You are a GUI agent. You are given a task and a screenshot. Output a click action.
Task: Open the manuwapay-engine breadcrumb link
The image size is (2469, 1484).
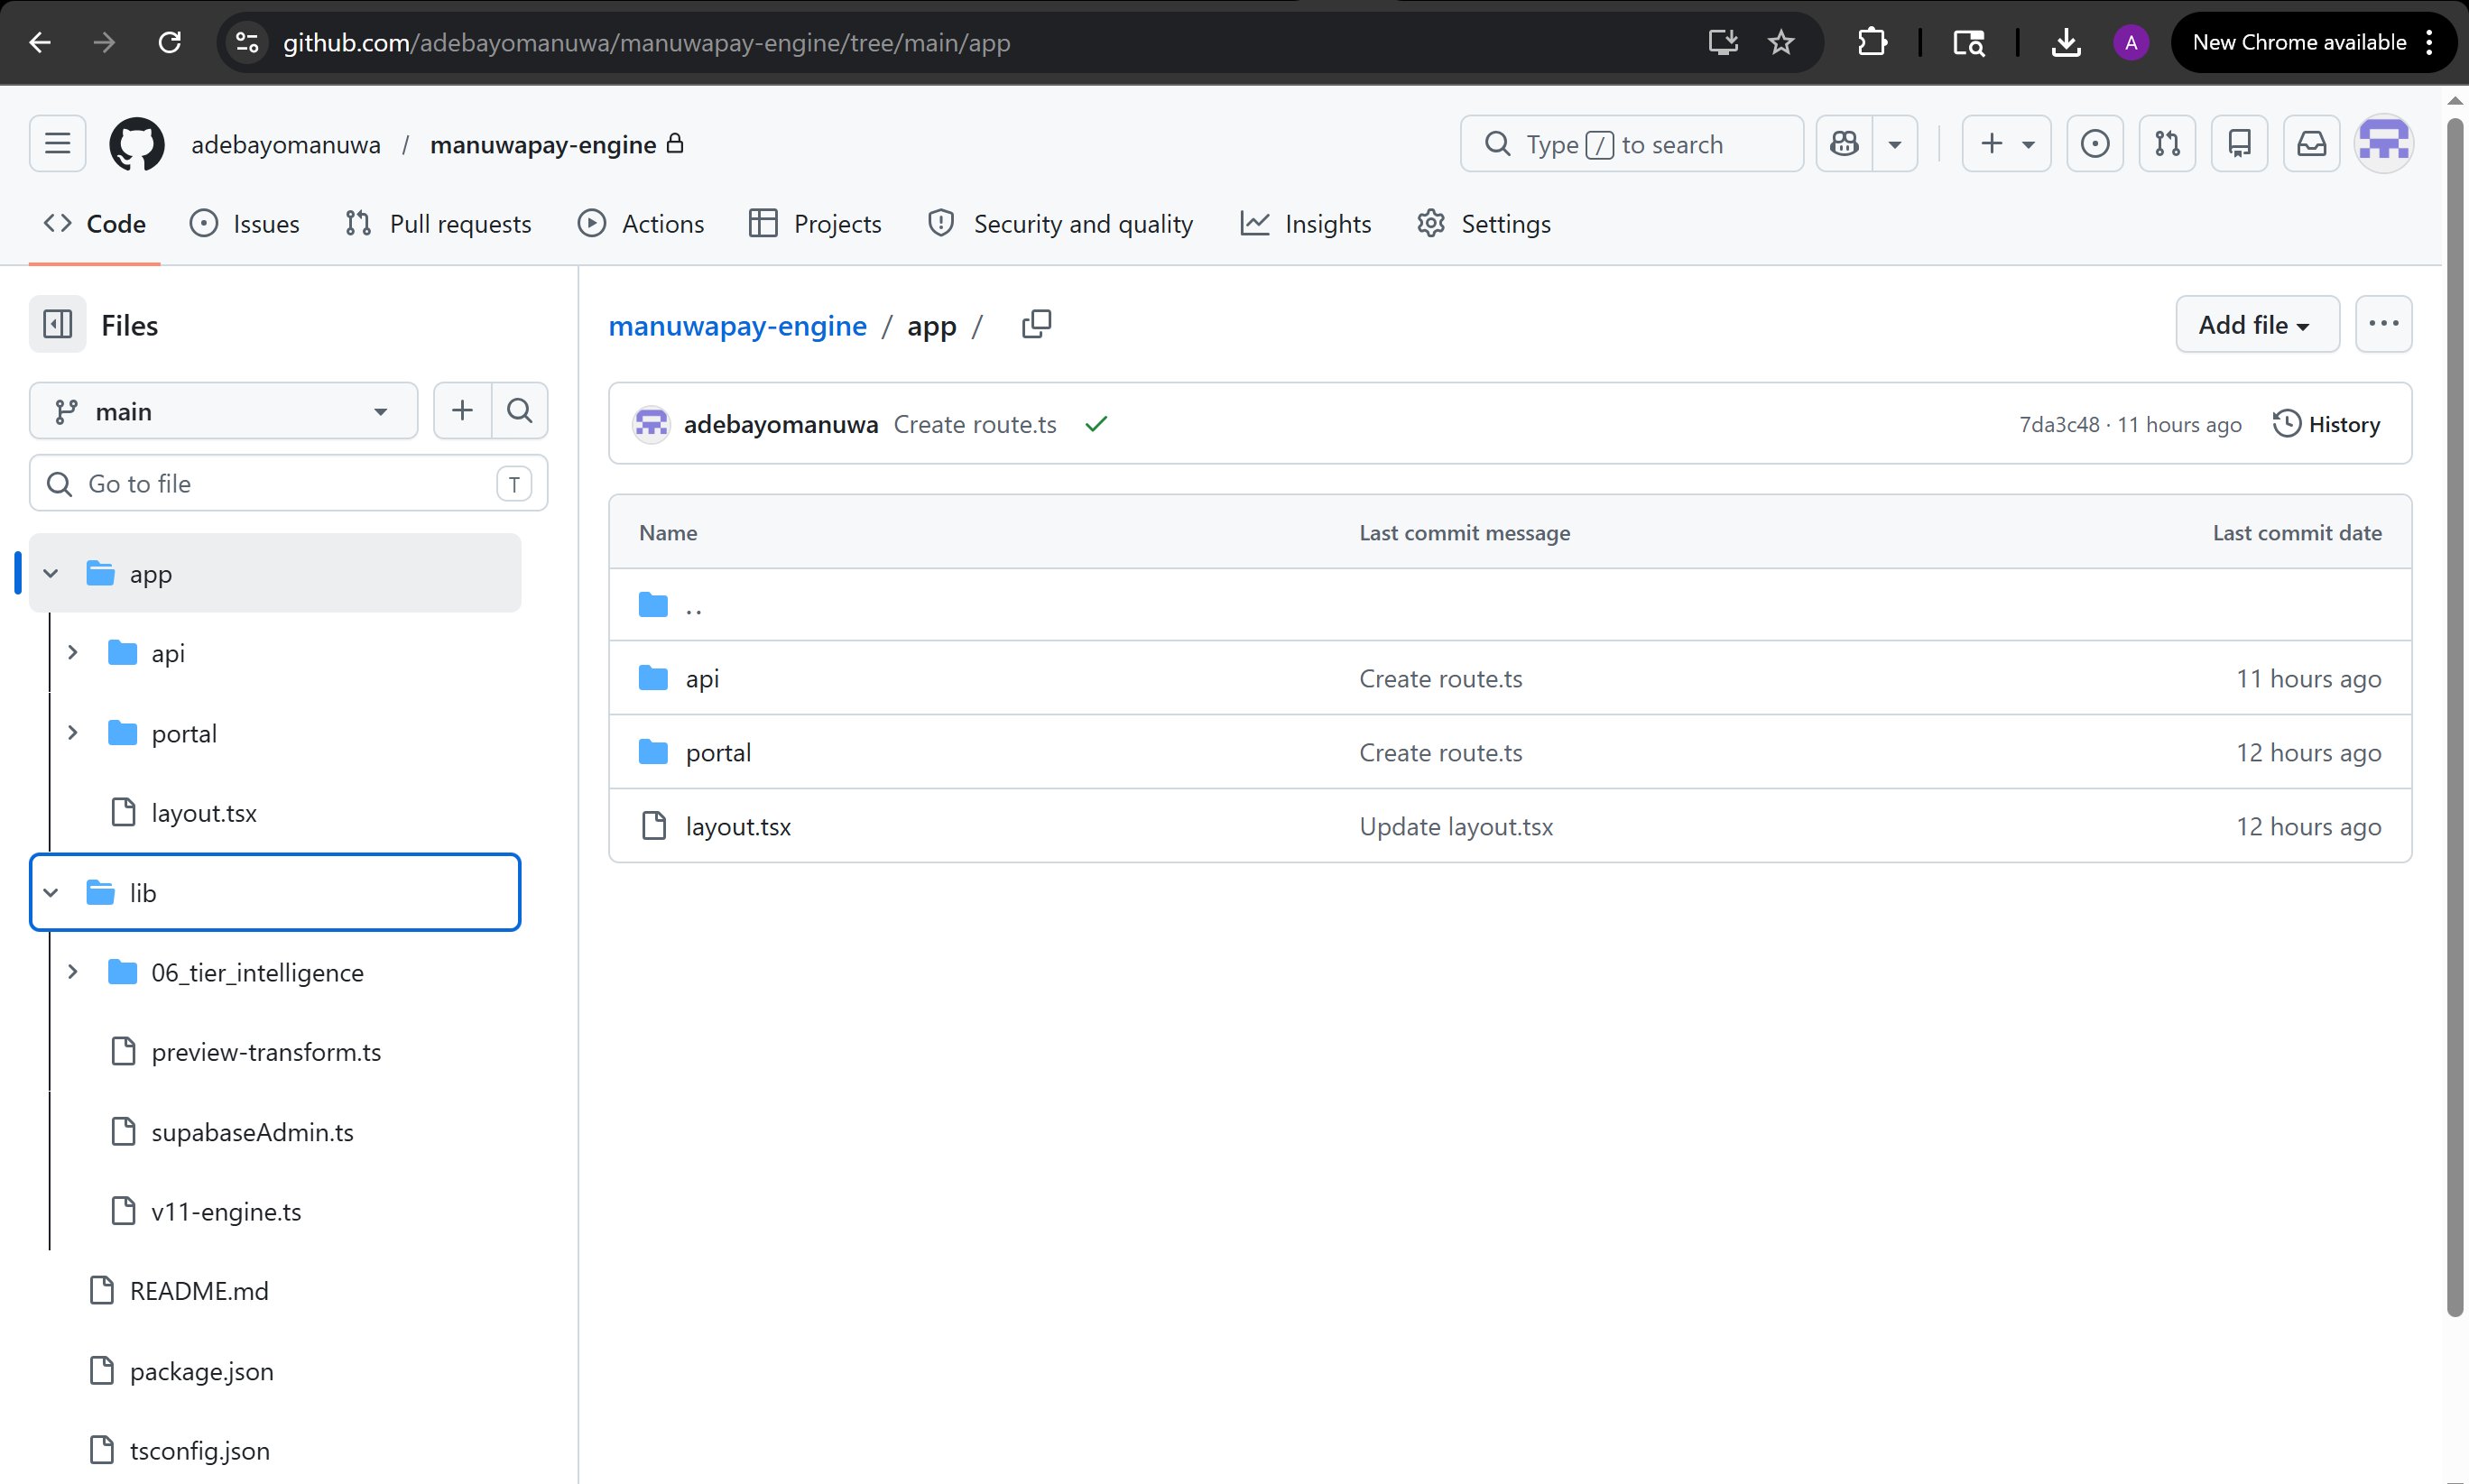click(737, 326)
